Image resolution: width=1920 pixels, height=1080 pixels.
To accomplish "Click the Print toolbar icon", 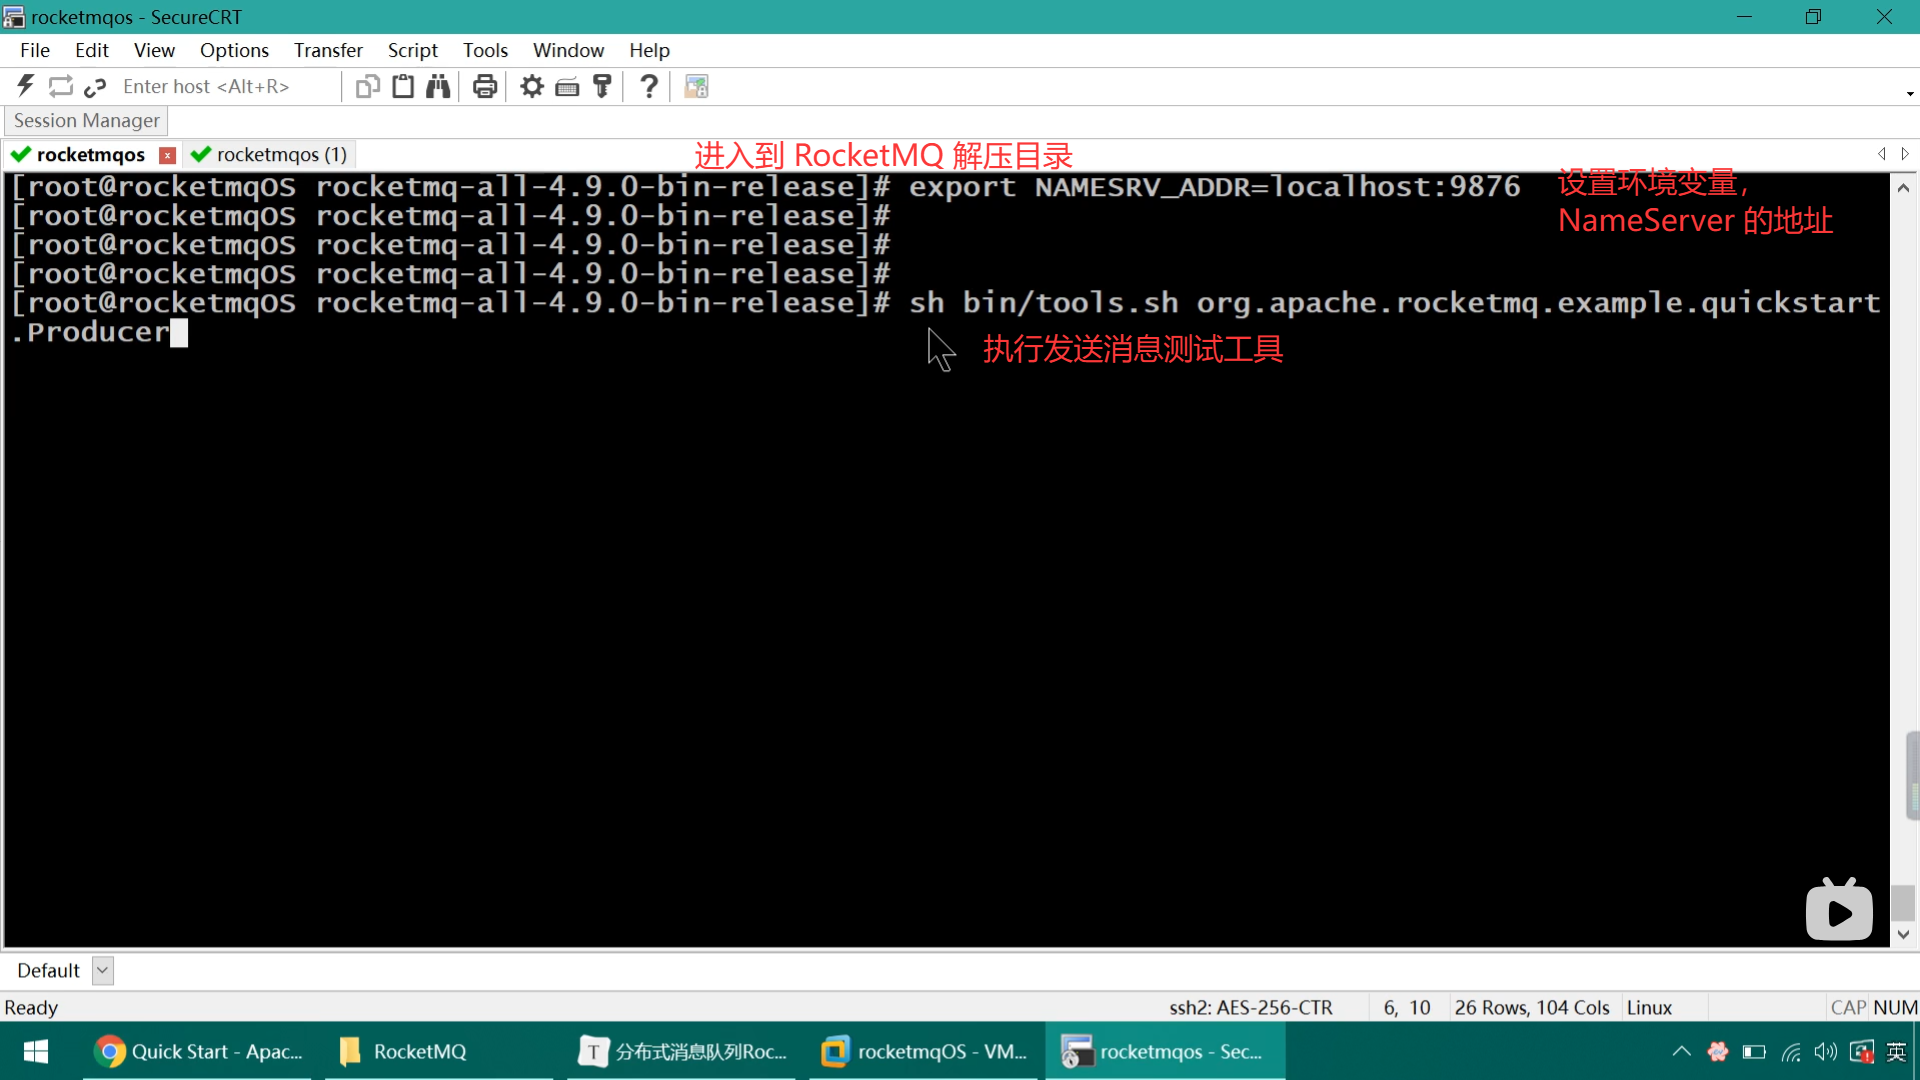I will pyautogui.click(x=485, y=87).
